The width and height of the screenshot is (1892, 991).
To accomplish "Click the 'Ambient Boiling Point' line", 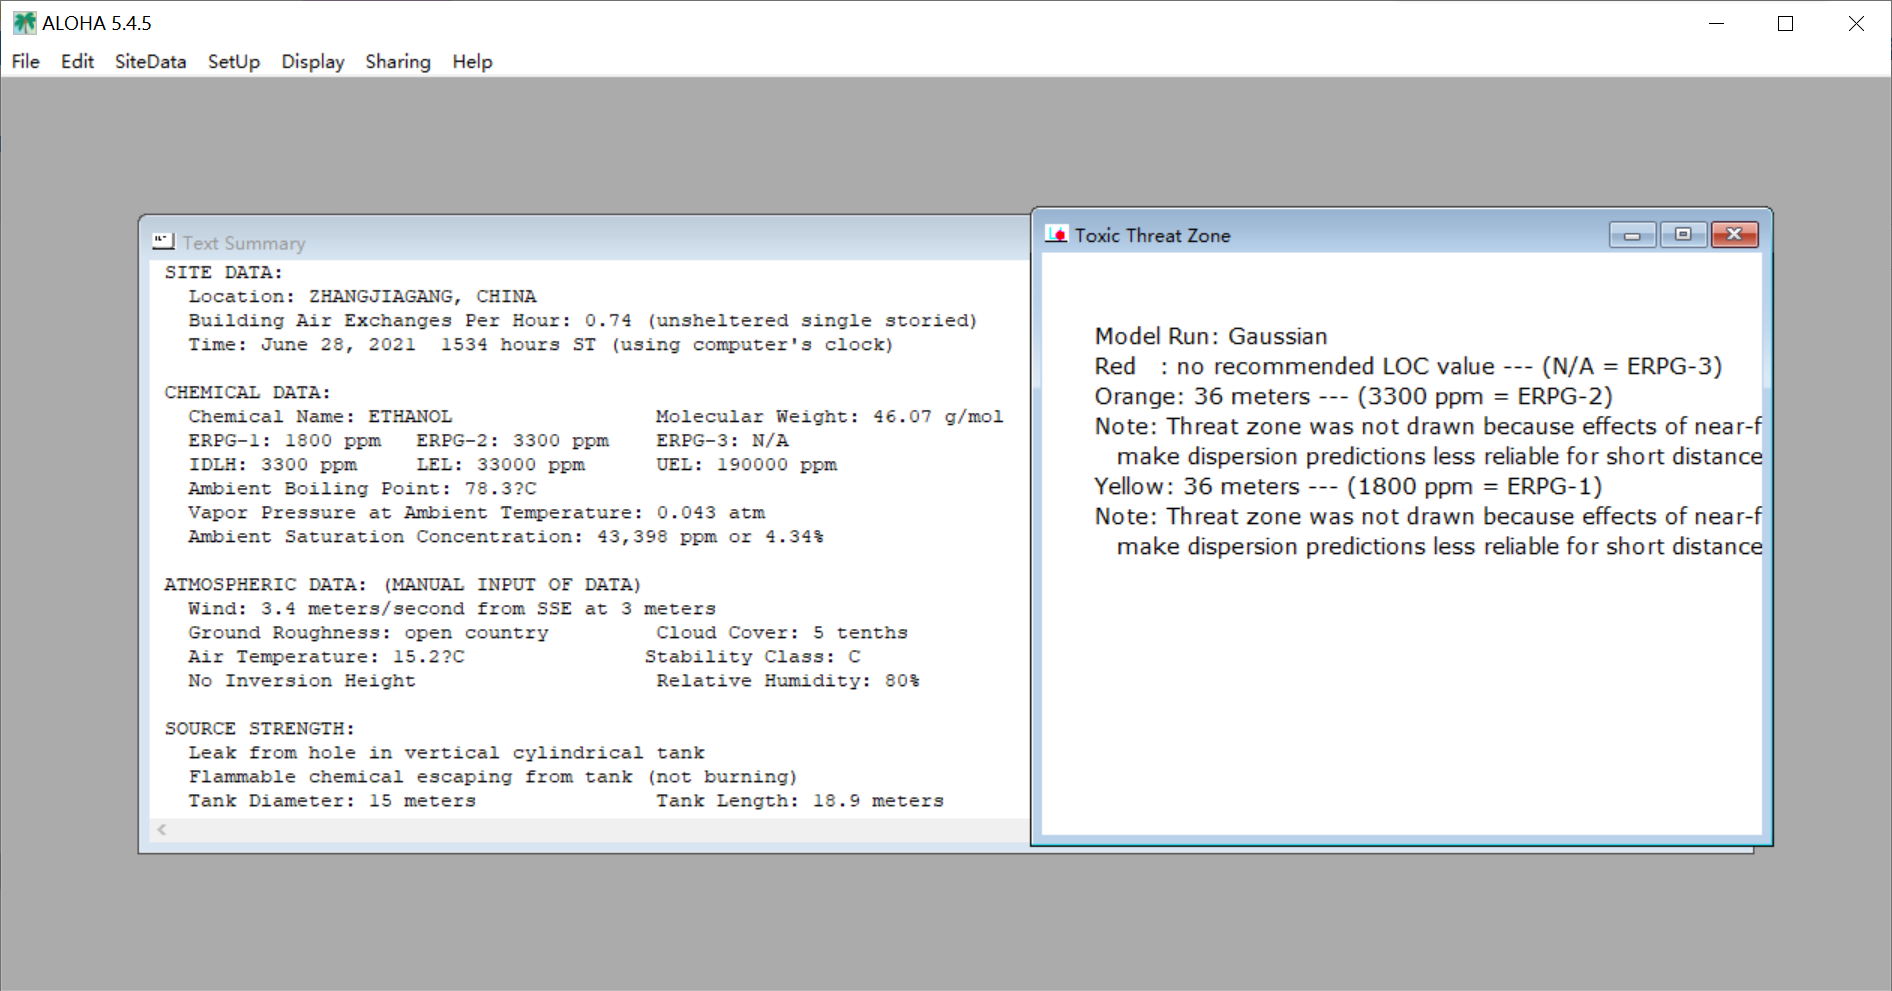I will click(362, 488).
